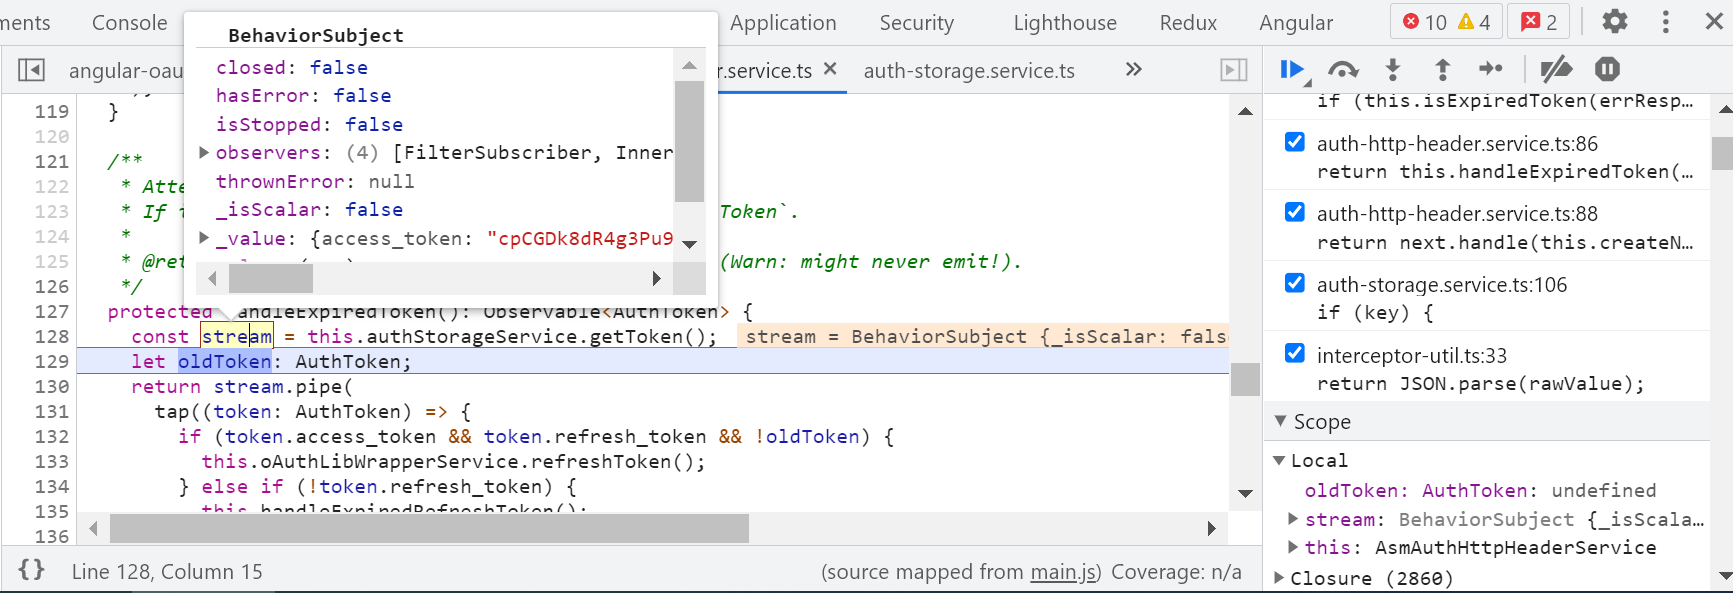Click the oldToken variable on line 129
The width and height of the screenshot is (1733, 593).
(x=224, y=361)
